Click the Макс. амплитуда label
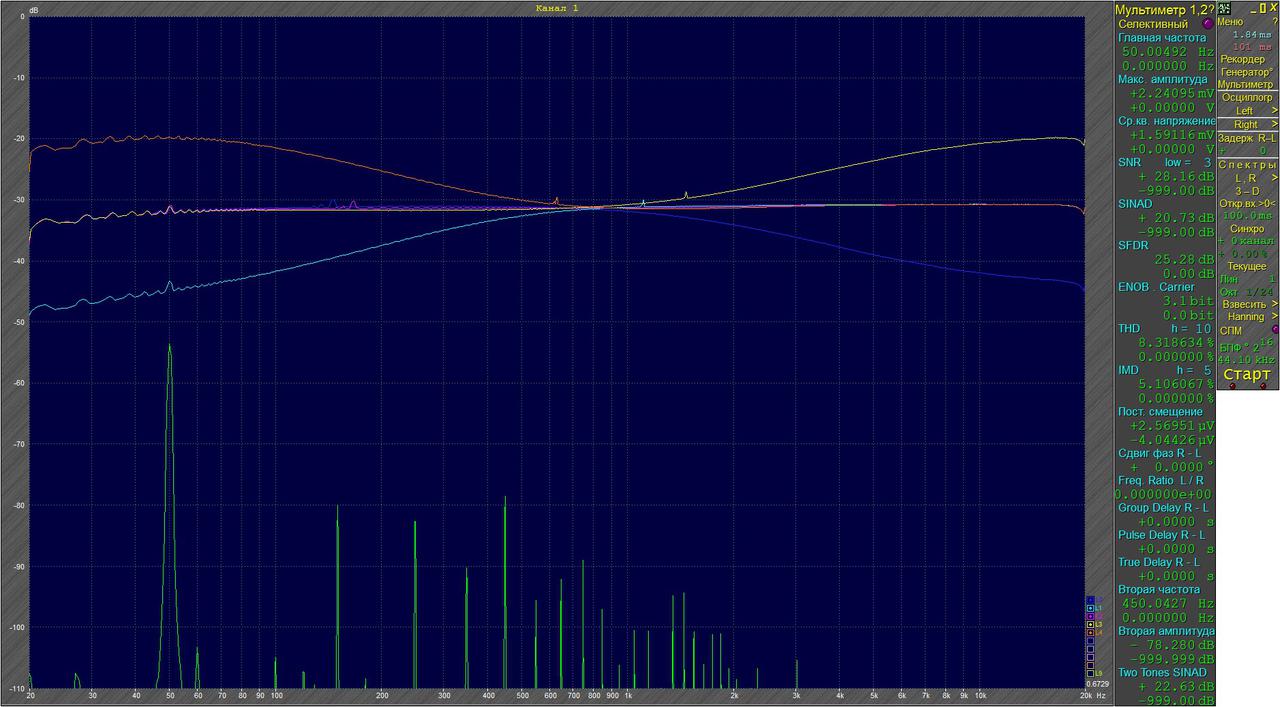Image resolution: width=1280 pixels, height=707 pixels. click(x=1163, y=79)
